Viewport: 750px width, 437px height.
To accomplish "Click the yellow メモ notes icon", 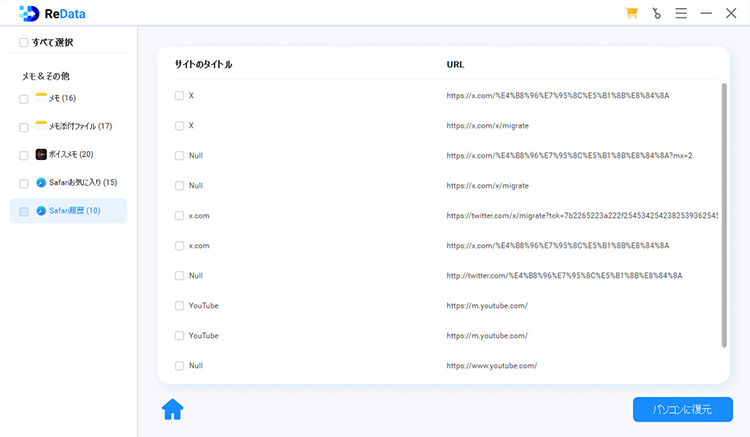I will click(41, 98).
